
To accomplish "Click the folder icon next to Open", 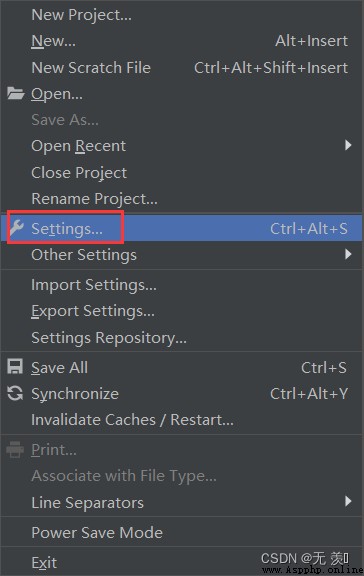I will (x=15, y=93).
